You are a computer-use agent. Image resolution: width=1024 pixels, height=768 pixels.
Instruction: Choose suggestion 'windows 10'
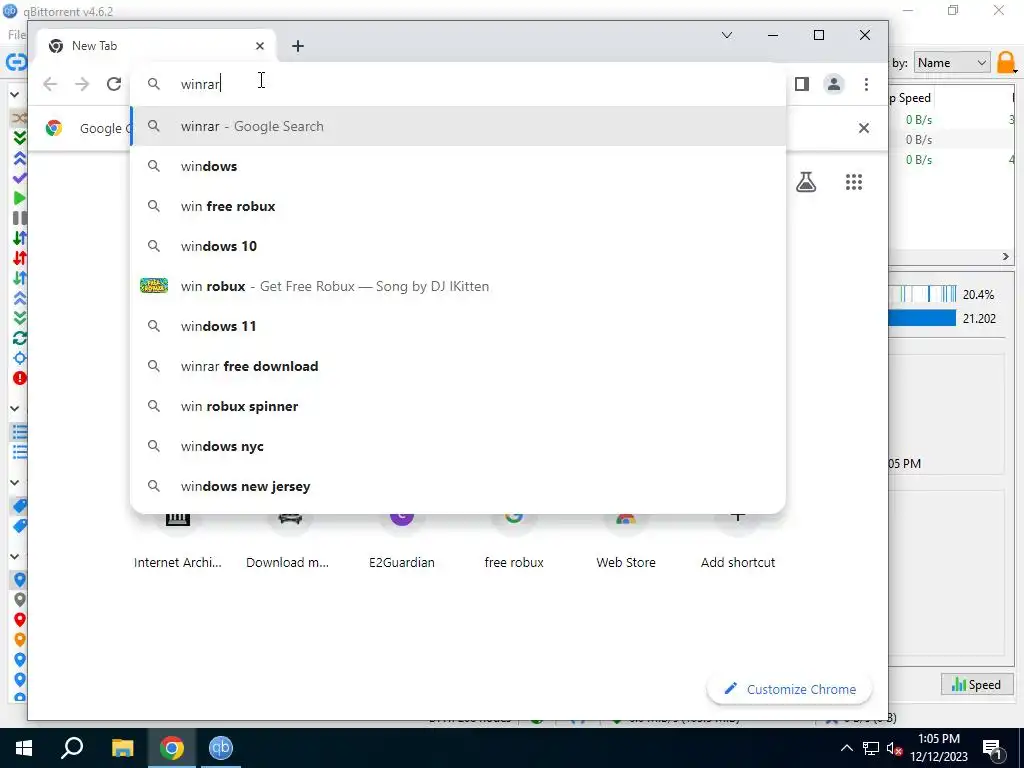(x=458, y=246)
